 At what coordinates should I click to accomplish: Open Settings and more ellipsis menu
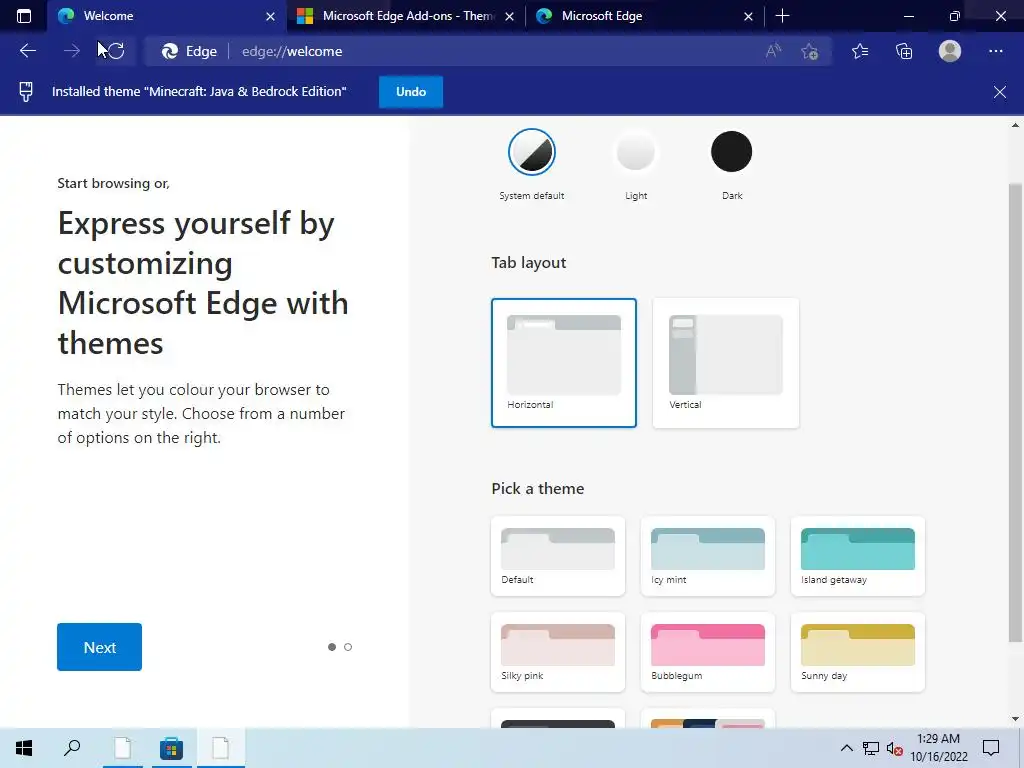tap(995, 51)
